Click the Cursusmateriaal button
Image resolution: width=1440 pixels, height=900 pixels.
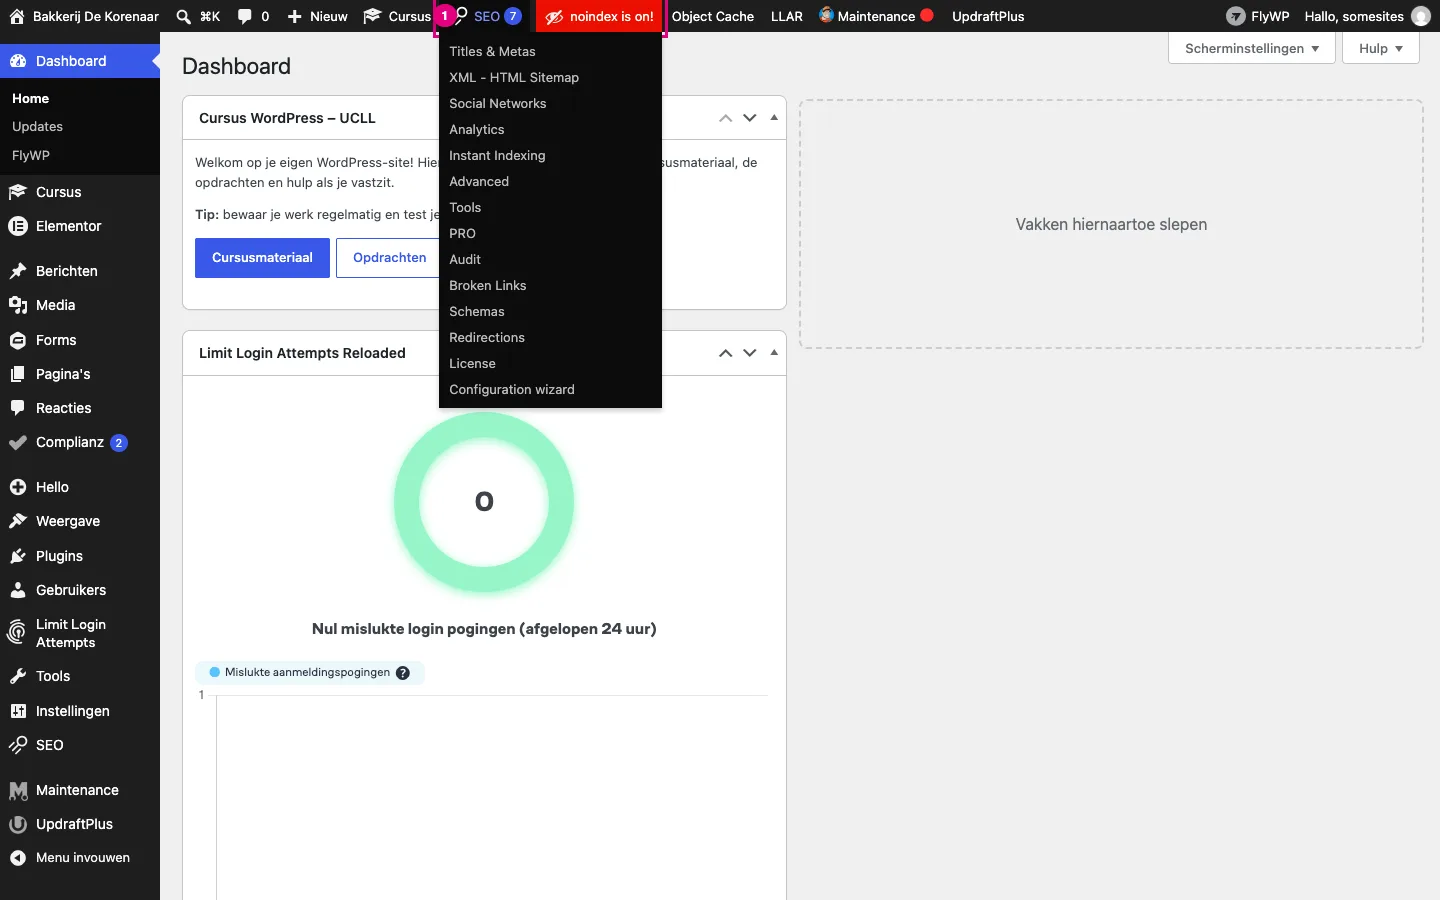(262, 258)
